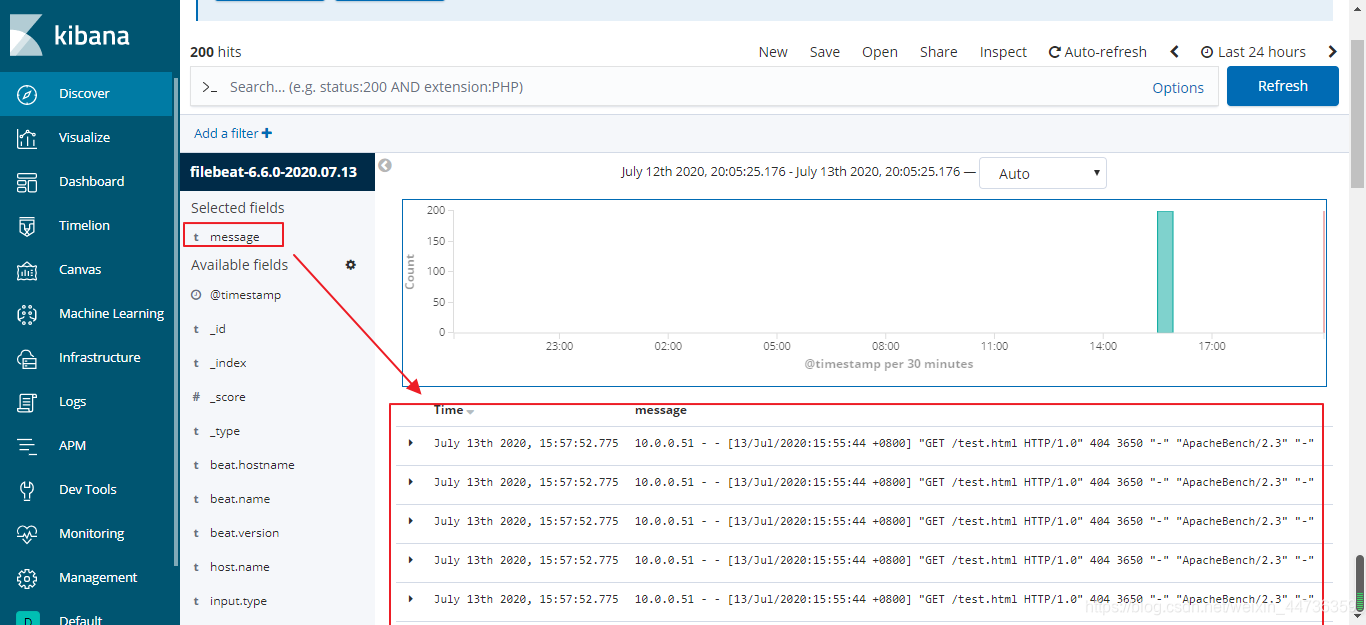Open APM icon in sidebar
The height and width of the screenshot is (625, 1366).
[x=28, y=446]
